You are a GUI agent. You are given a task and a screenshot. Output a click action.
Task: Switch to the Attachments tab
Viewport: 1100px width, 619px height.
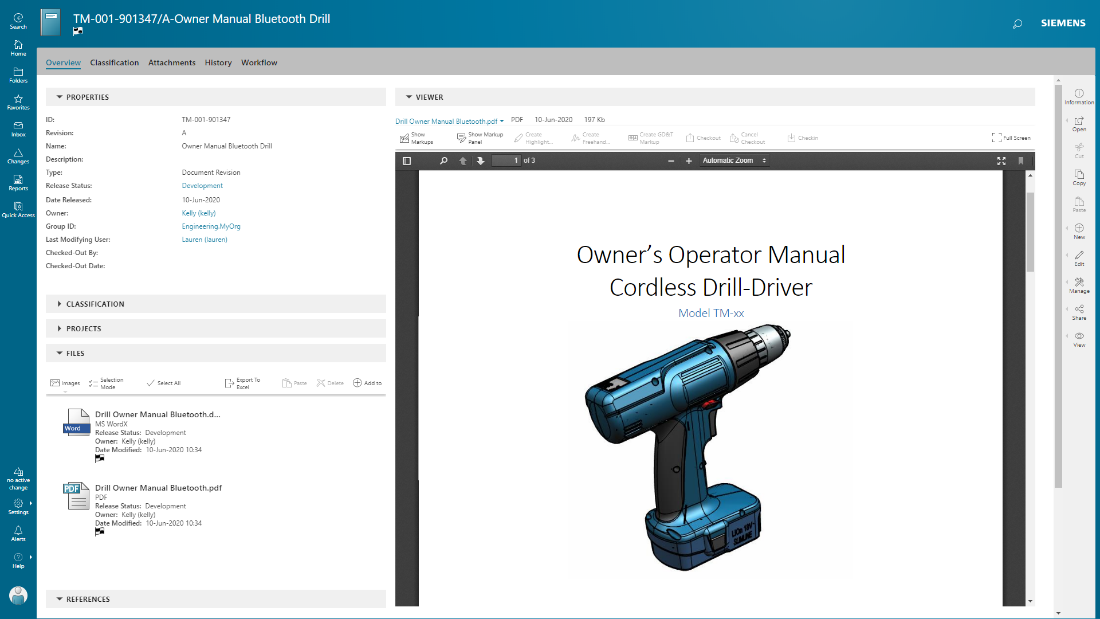point(172,63)
